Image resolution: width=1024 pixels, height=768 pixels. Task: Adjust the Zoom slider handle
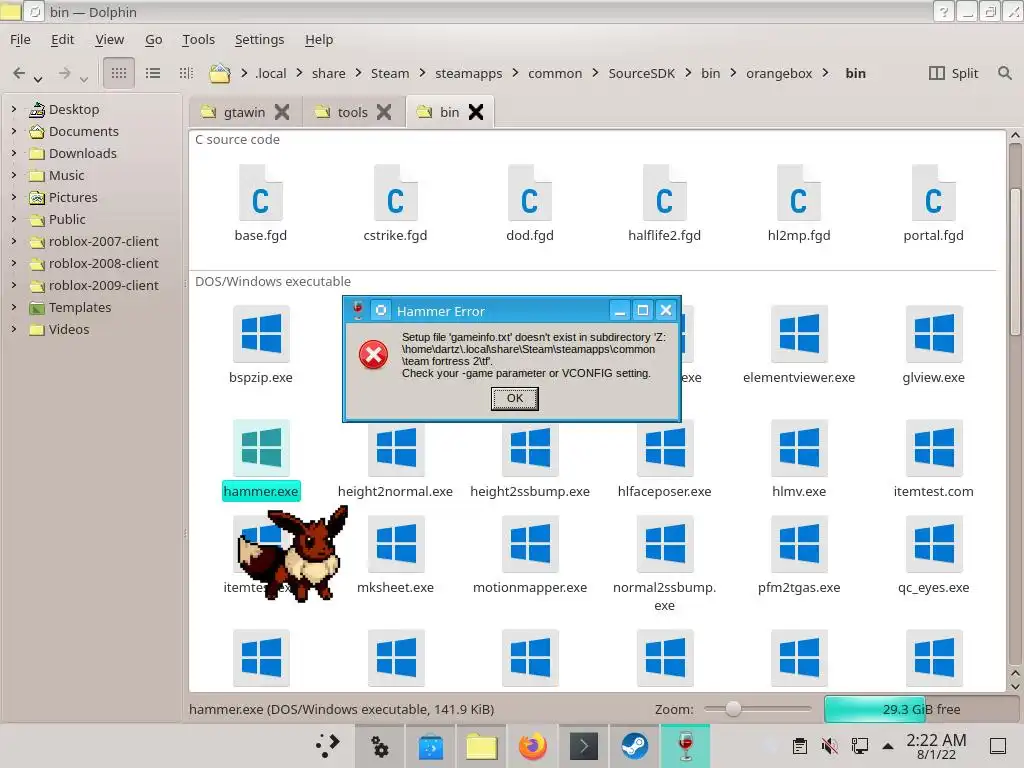click(733, 709)
